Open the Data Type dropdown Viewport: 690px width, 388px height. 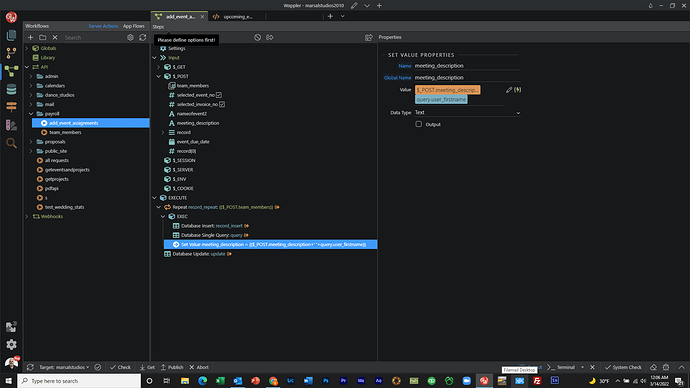[467, 113]
